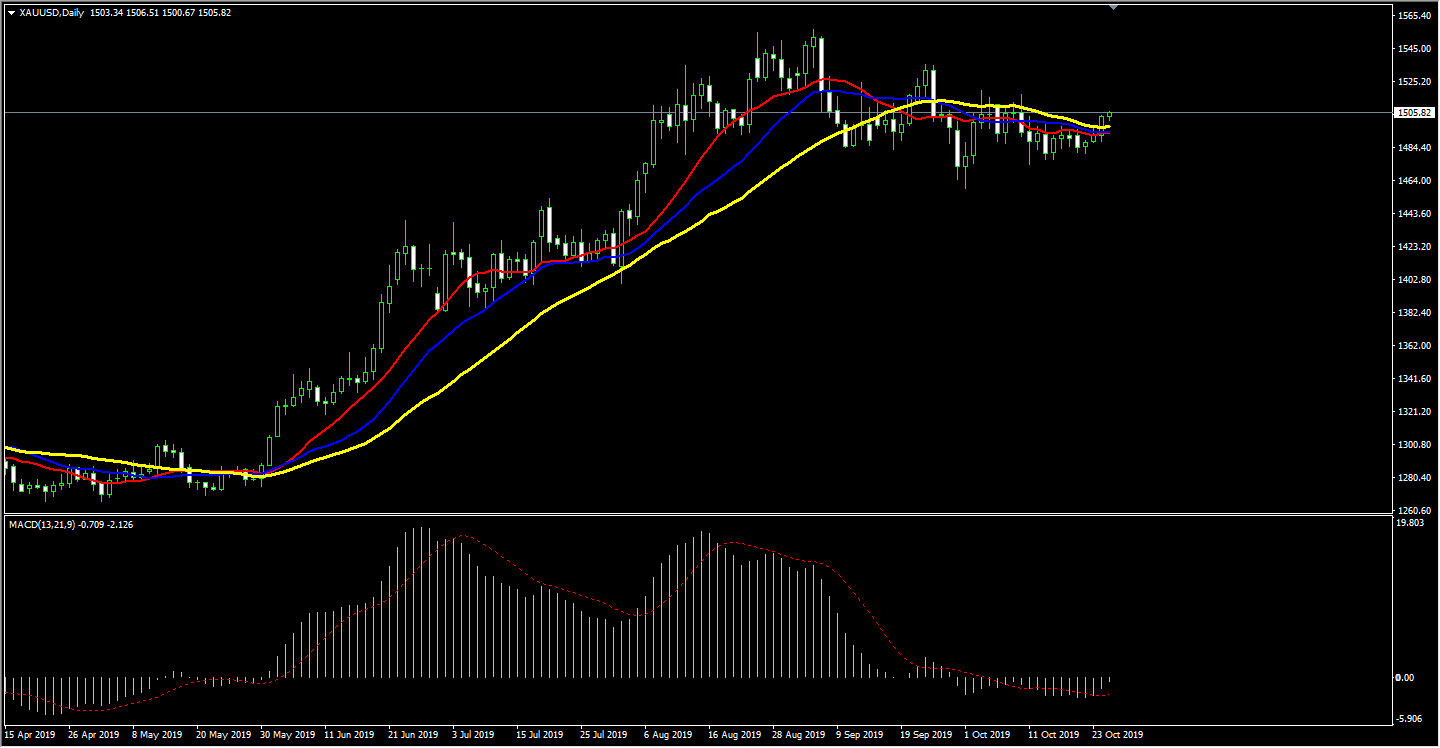Screen dimensions: 1440x748
Task: Click the 30 May 2019 date label
Action: point(286,734)
